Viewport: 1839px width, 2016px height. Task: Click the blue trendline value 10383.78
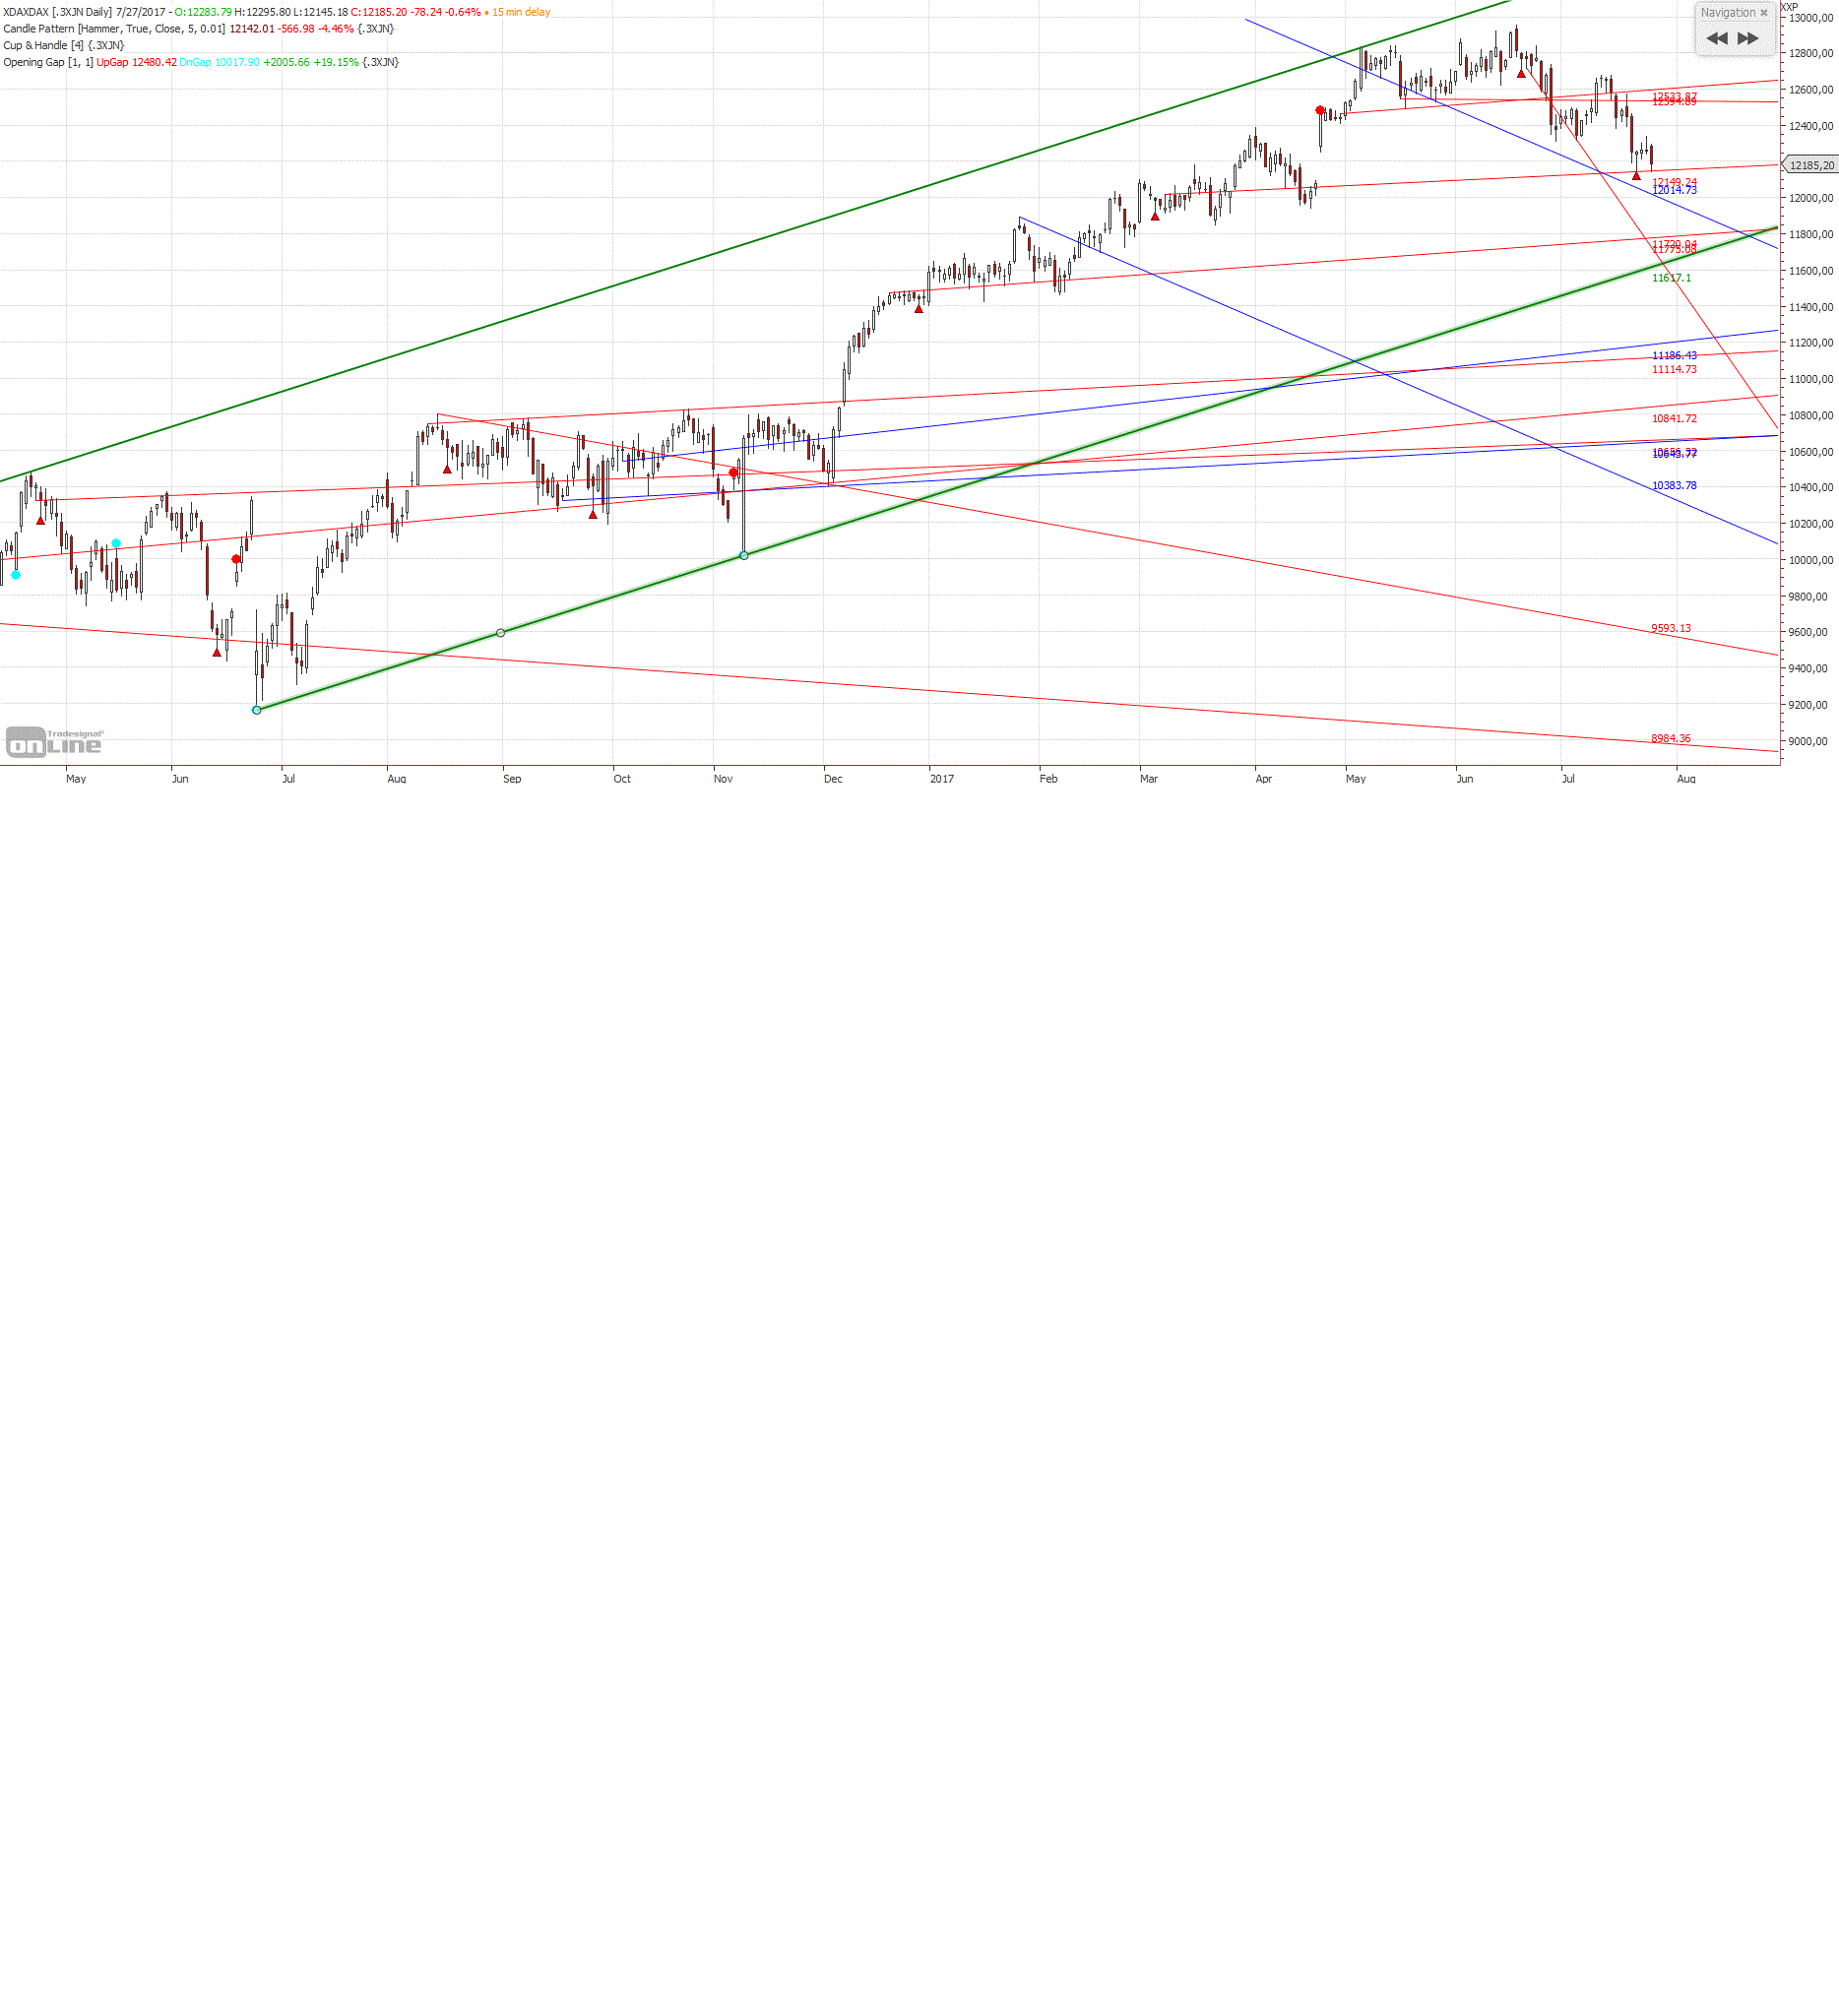click(1674, 486)
